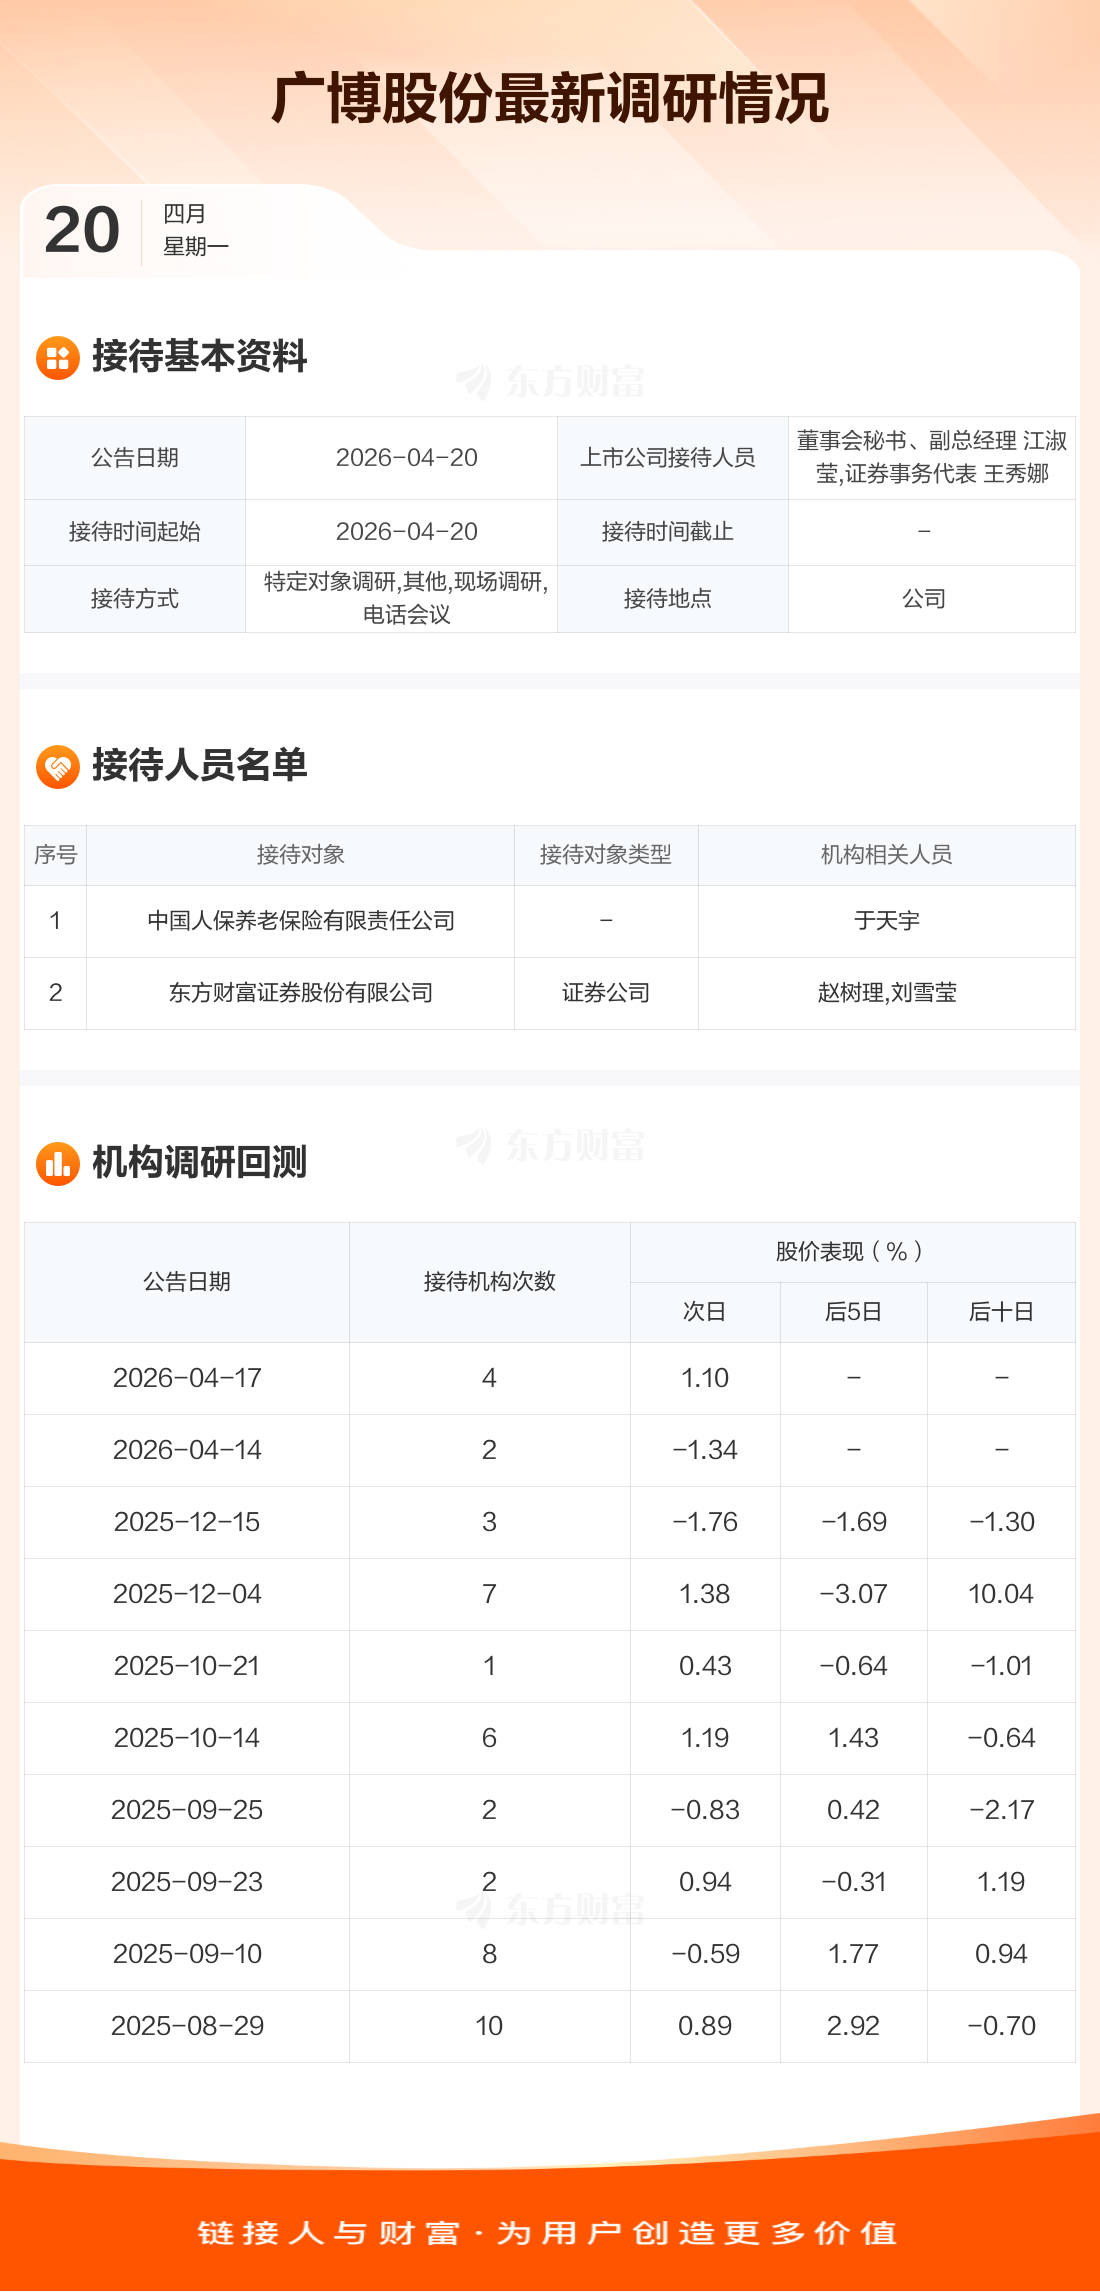Click the 接待对象类型 column header
This screenshot has width=1100, height=2292.
tap(606, 855)
